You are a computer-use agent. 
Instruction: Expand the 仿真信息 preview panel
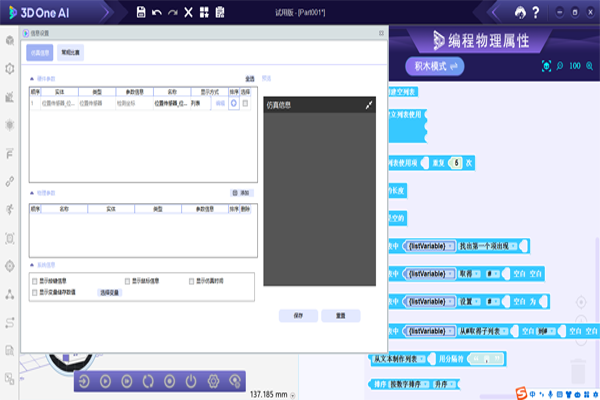click(369, 104)
